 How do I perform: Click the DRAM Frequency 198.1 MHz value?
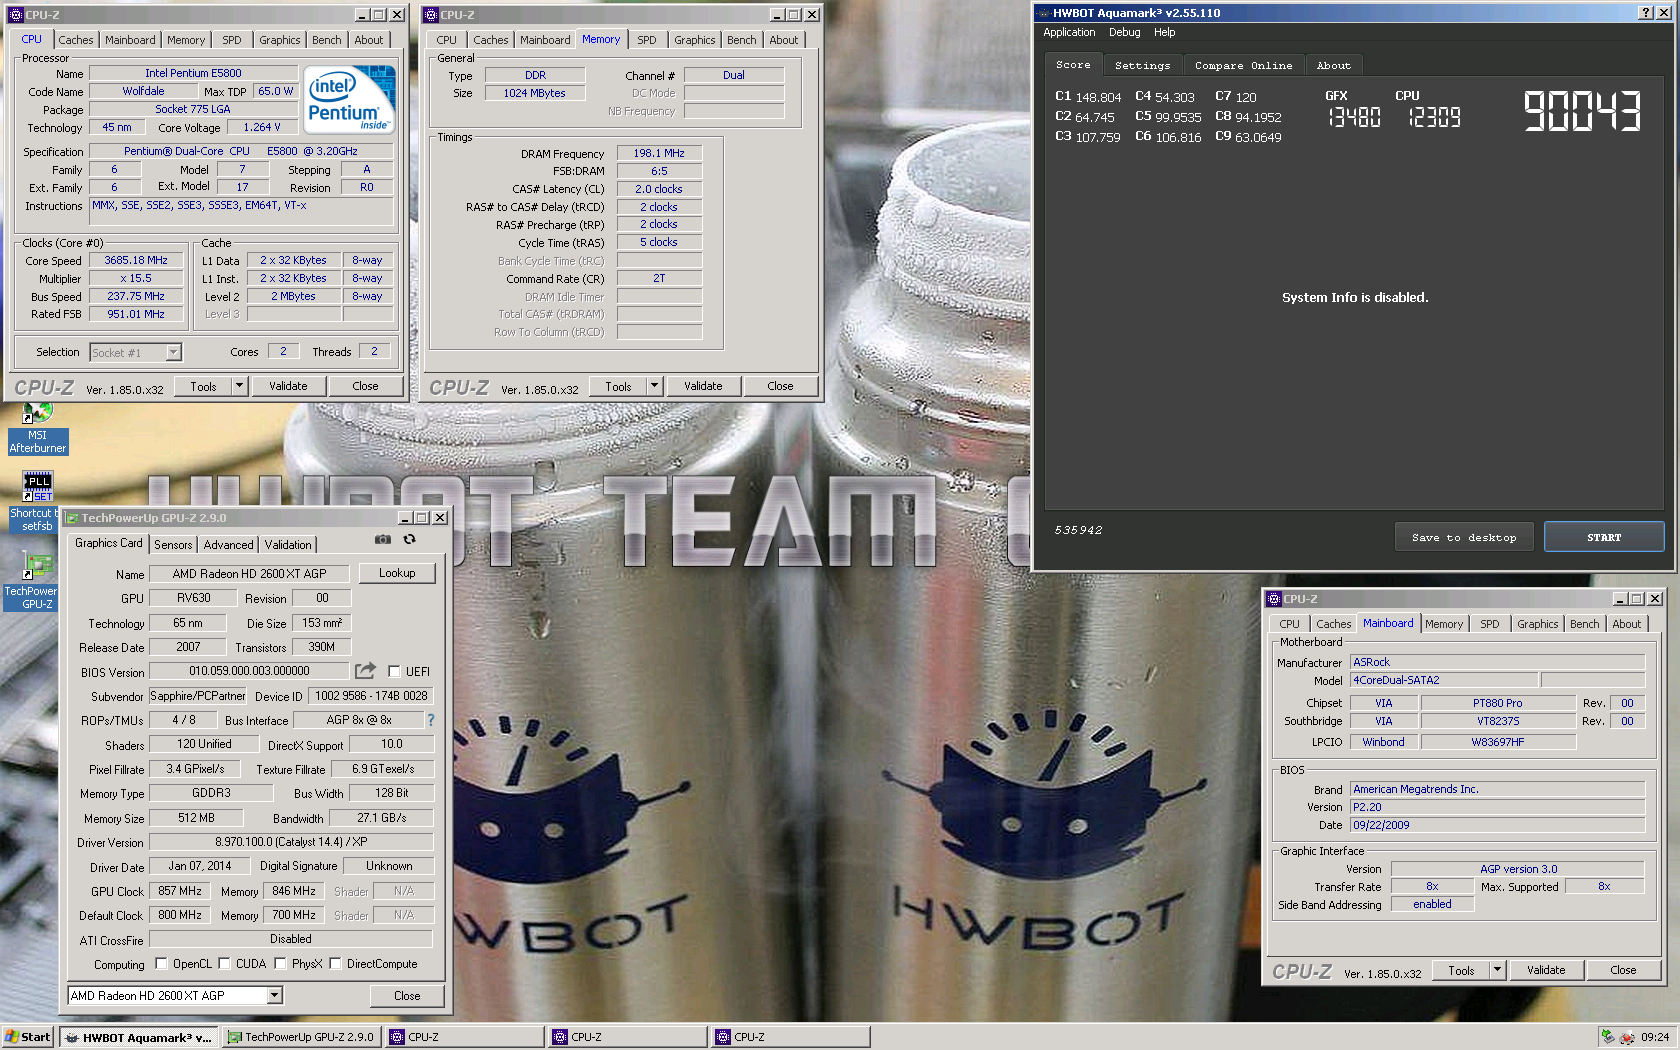659,153
